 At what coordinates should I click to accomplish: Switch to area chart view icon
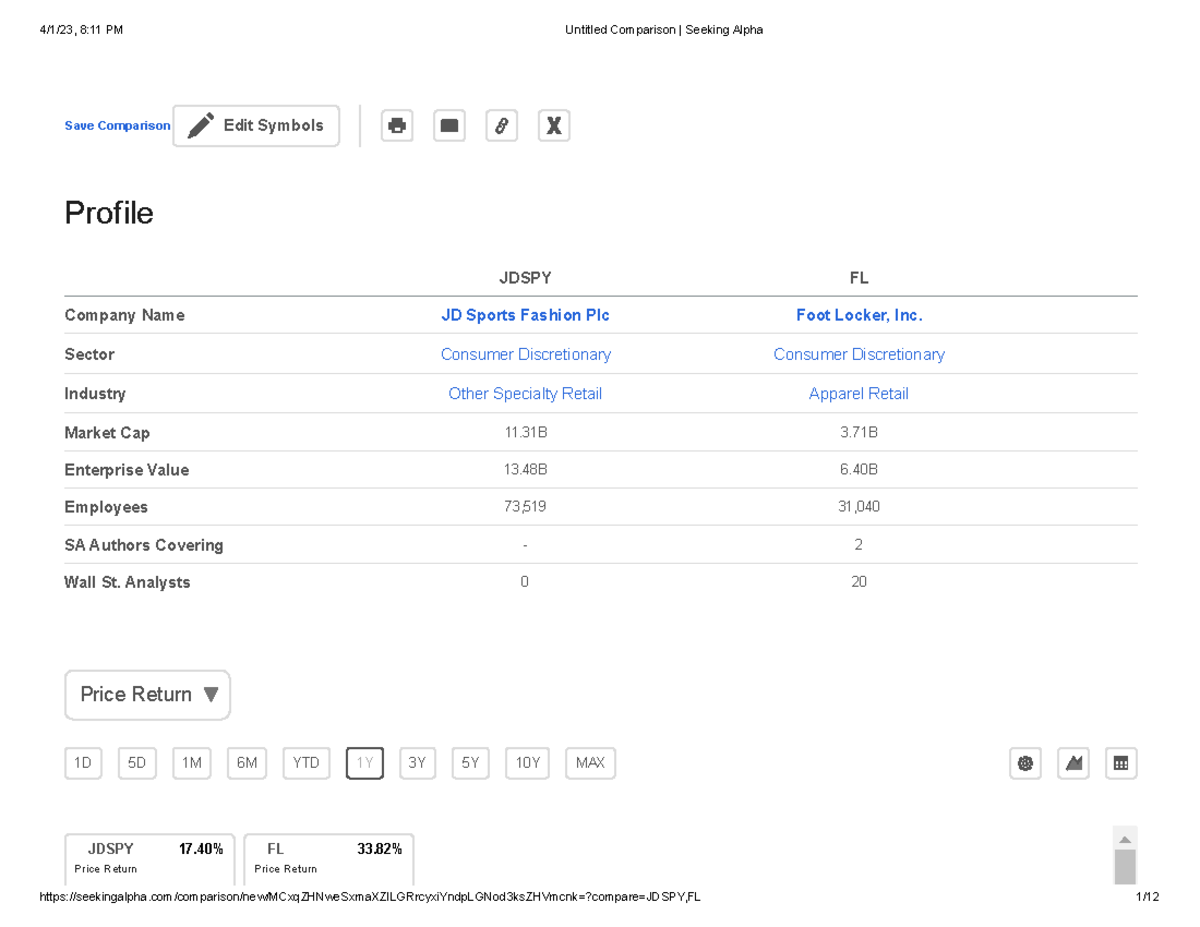point(1073,764)
